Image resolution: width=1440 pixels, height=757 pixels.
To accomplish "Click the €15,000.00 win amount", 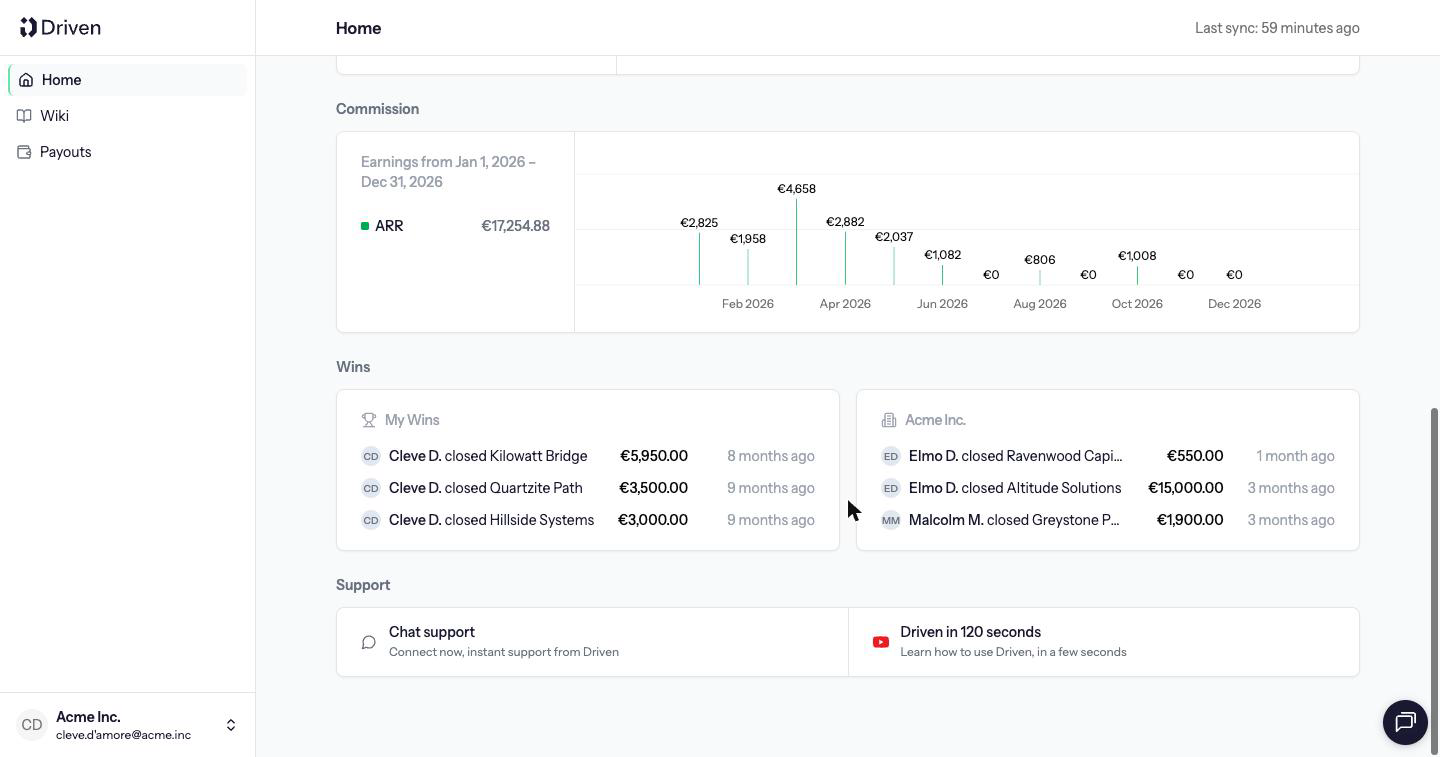I will tap(1185, 488).
